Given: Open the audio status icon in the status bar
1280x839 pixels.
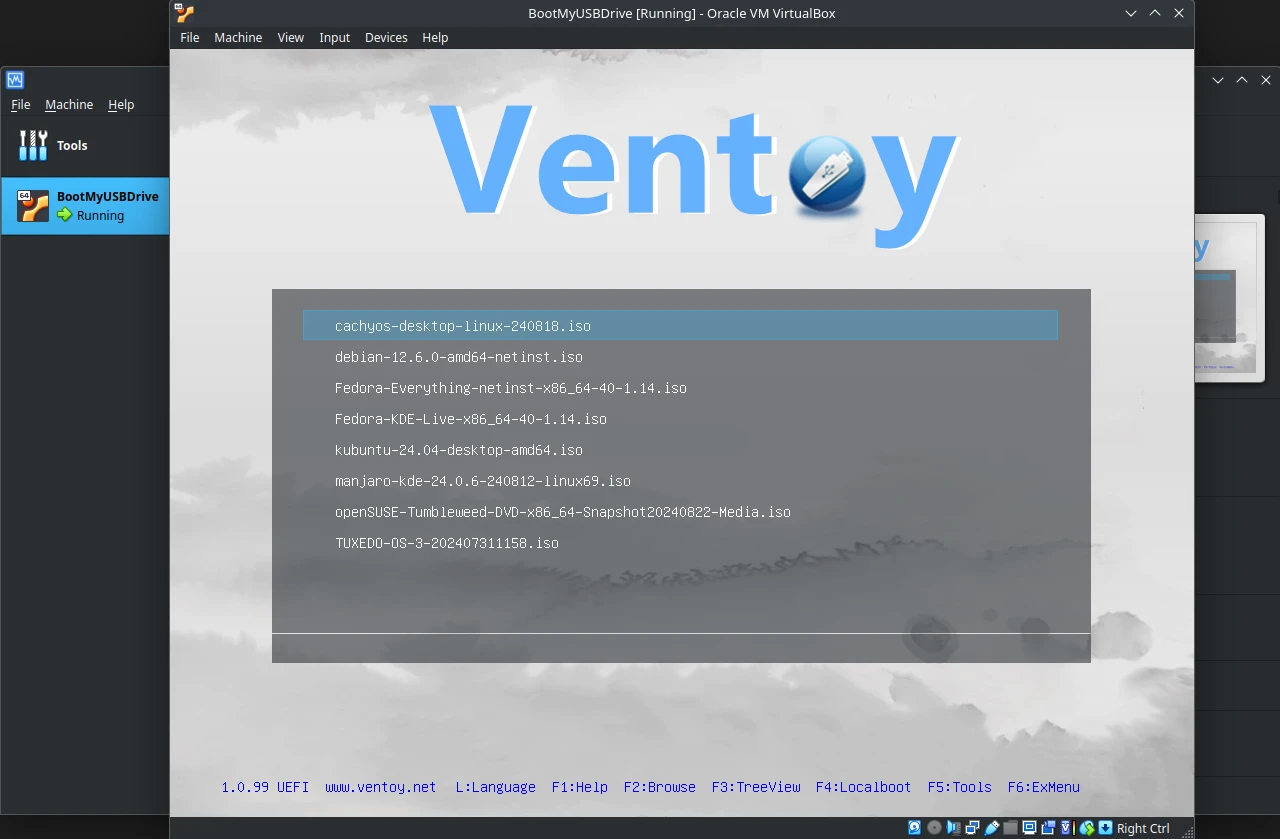Looking at the screenshot, I should [x=953, y=828].
